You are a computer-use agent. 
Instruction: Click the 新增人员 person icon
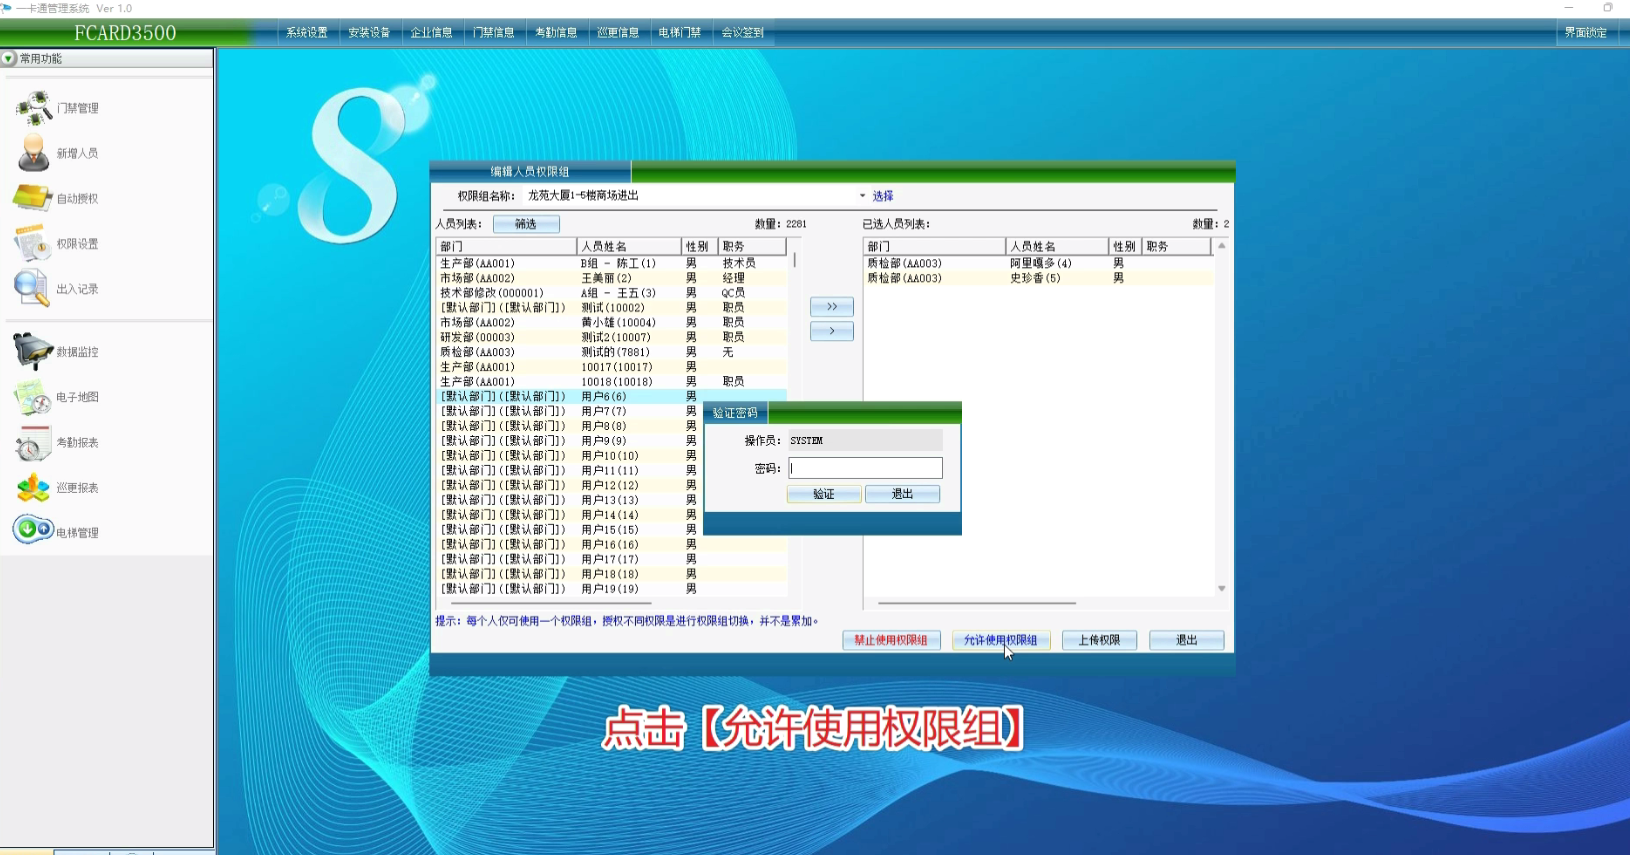click(x=34, y=153)
